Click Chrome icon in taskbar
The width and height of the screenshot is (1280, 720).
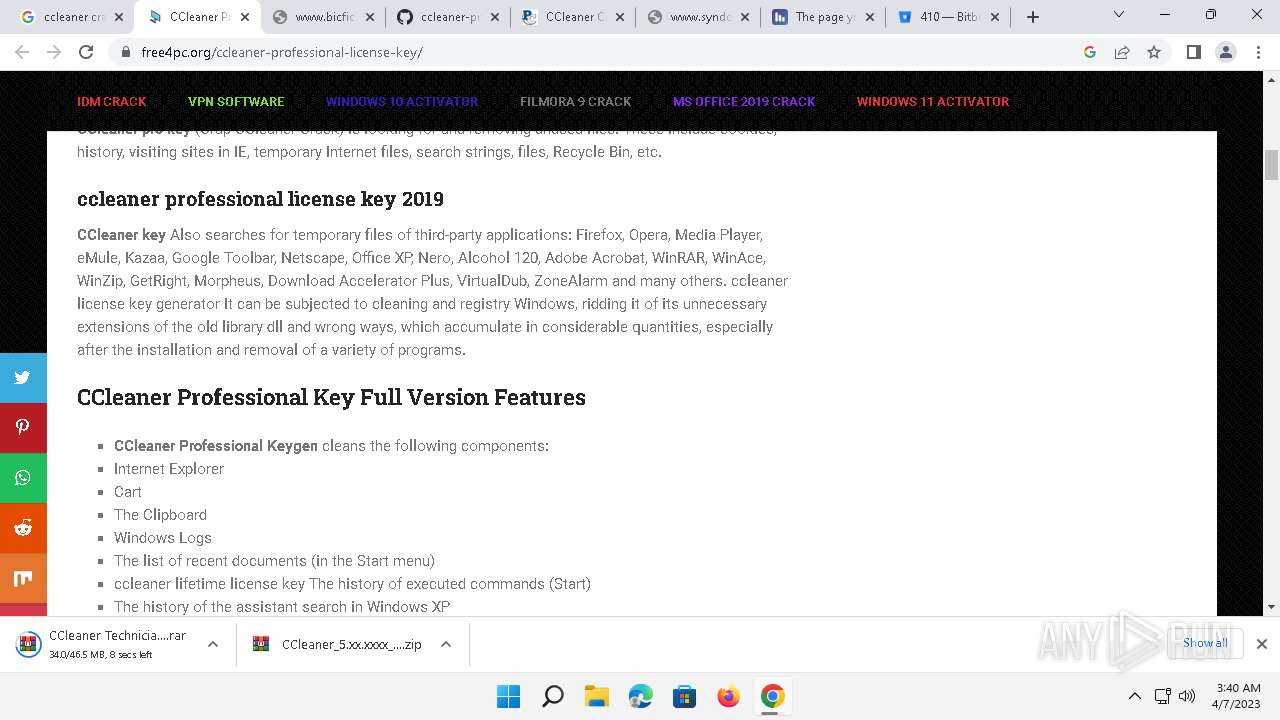coord(772,696)
